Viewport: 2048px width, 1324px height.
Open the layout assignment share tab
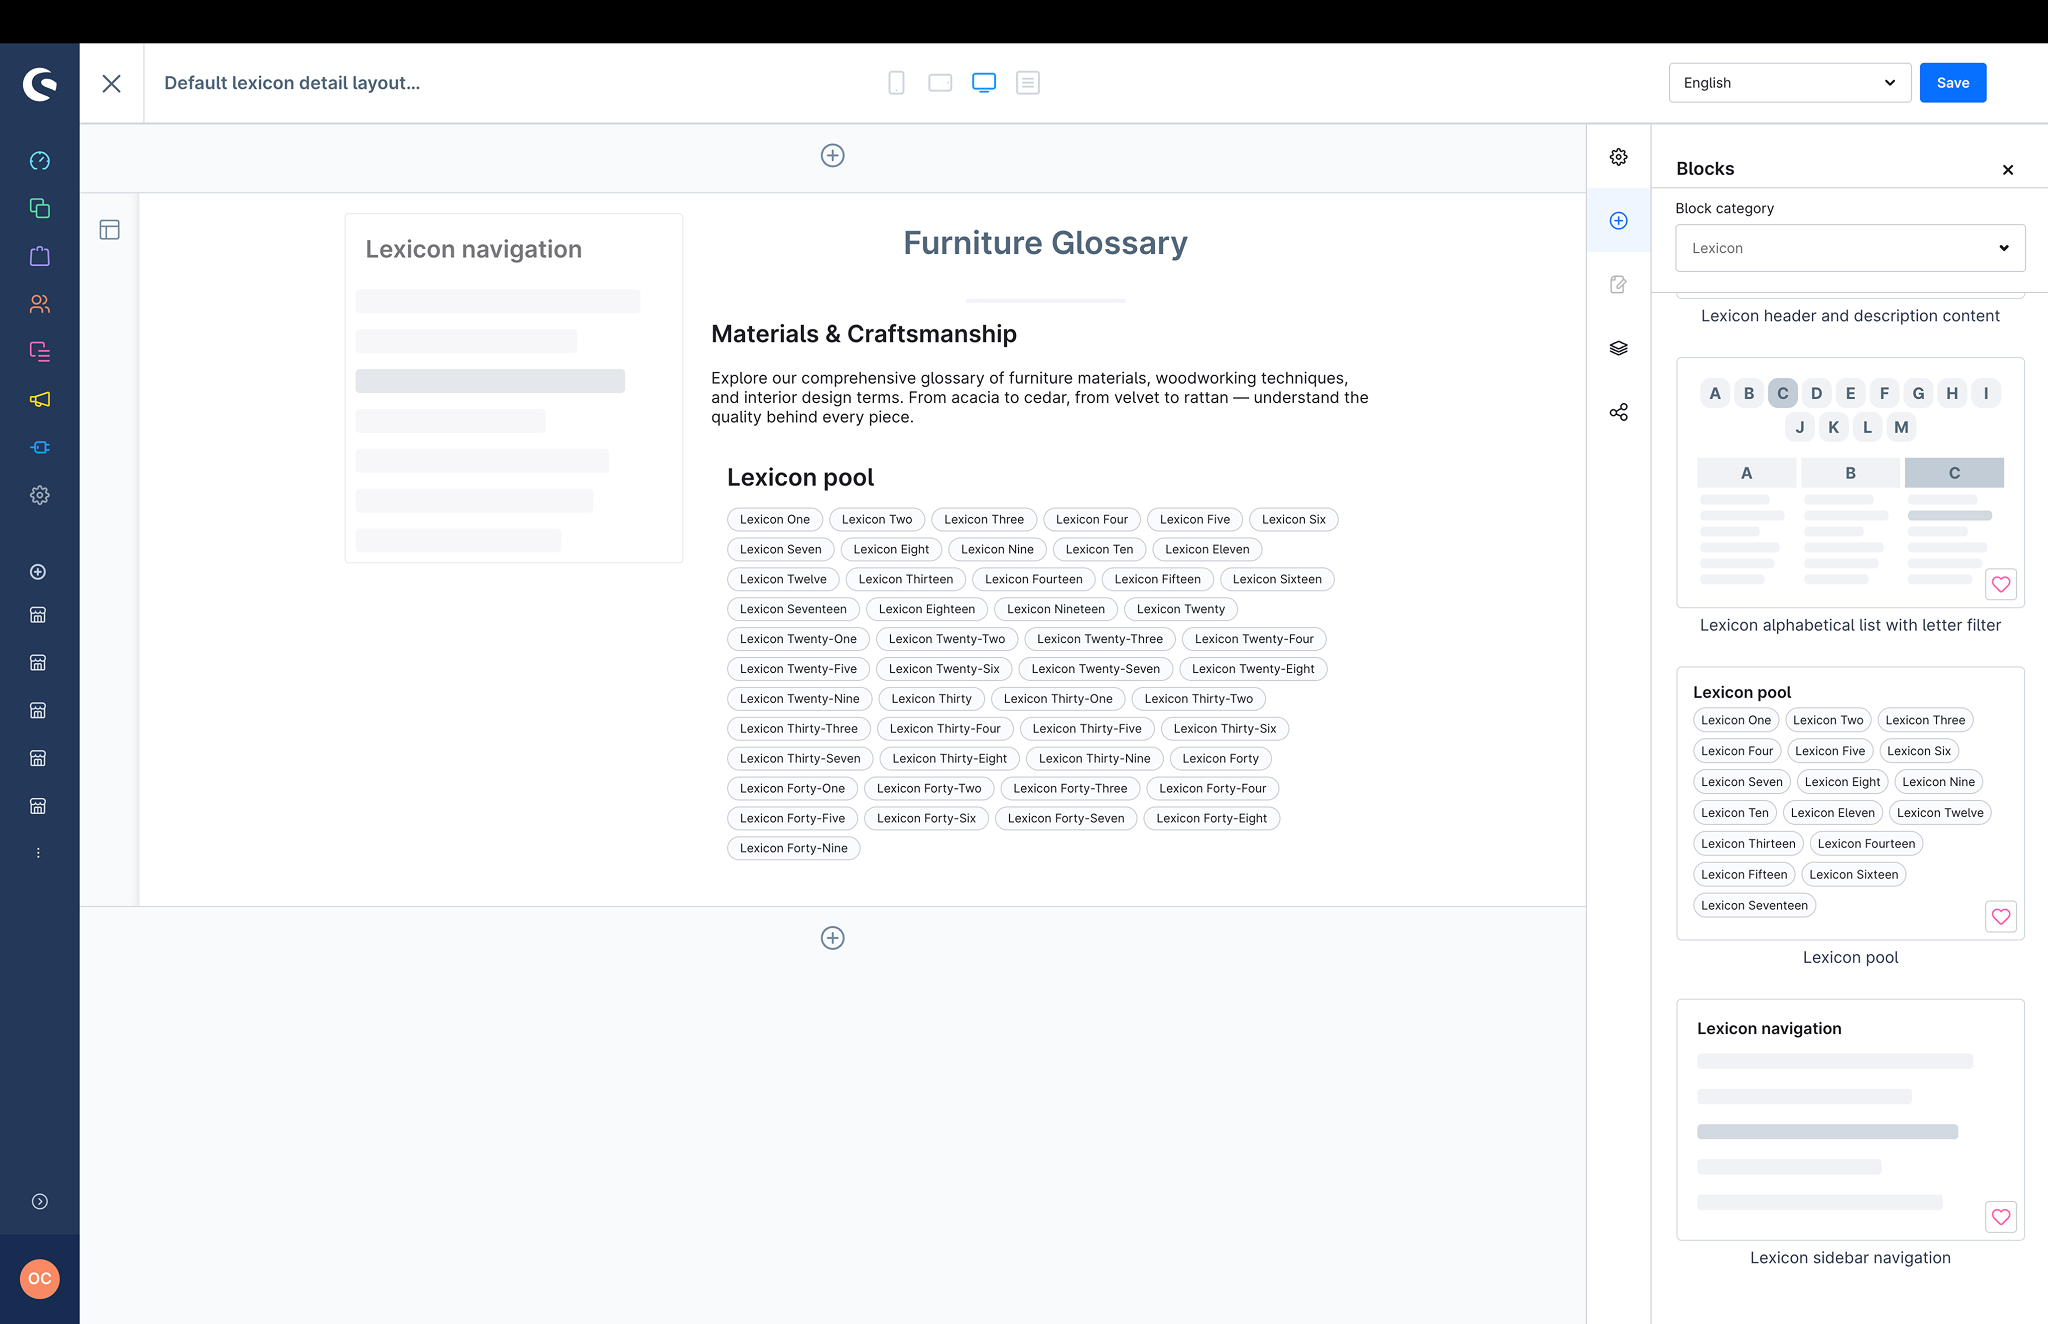[1618, 412]
